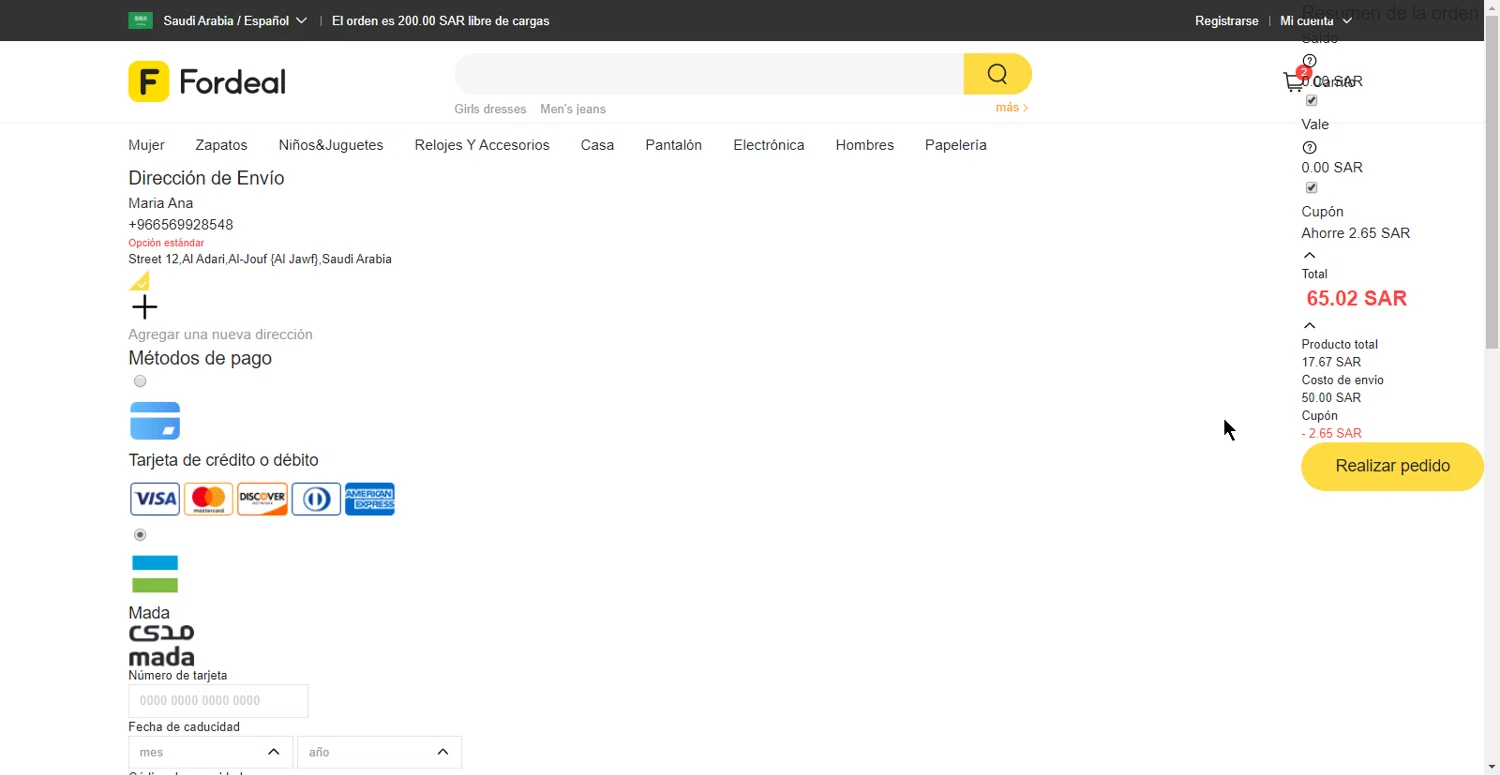Click the phone number +966569928548
This screenshot has width=1500, height=775.
181,225
